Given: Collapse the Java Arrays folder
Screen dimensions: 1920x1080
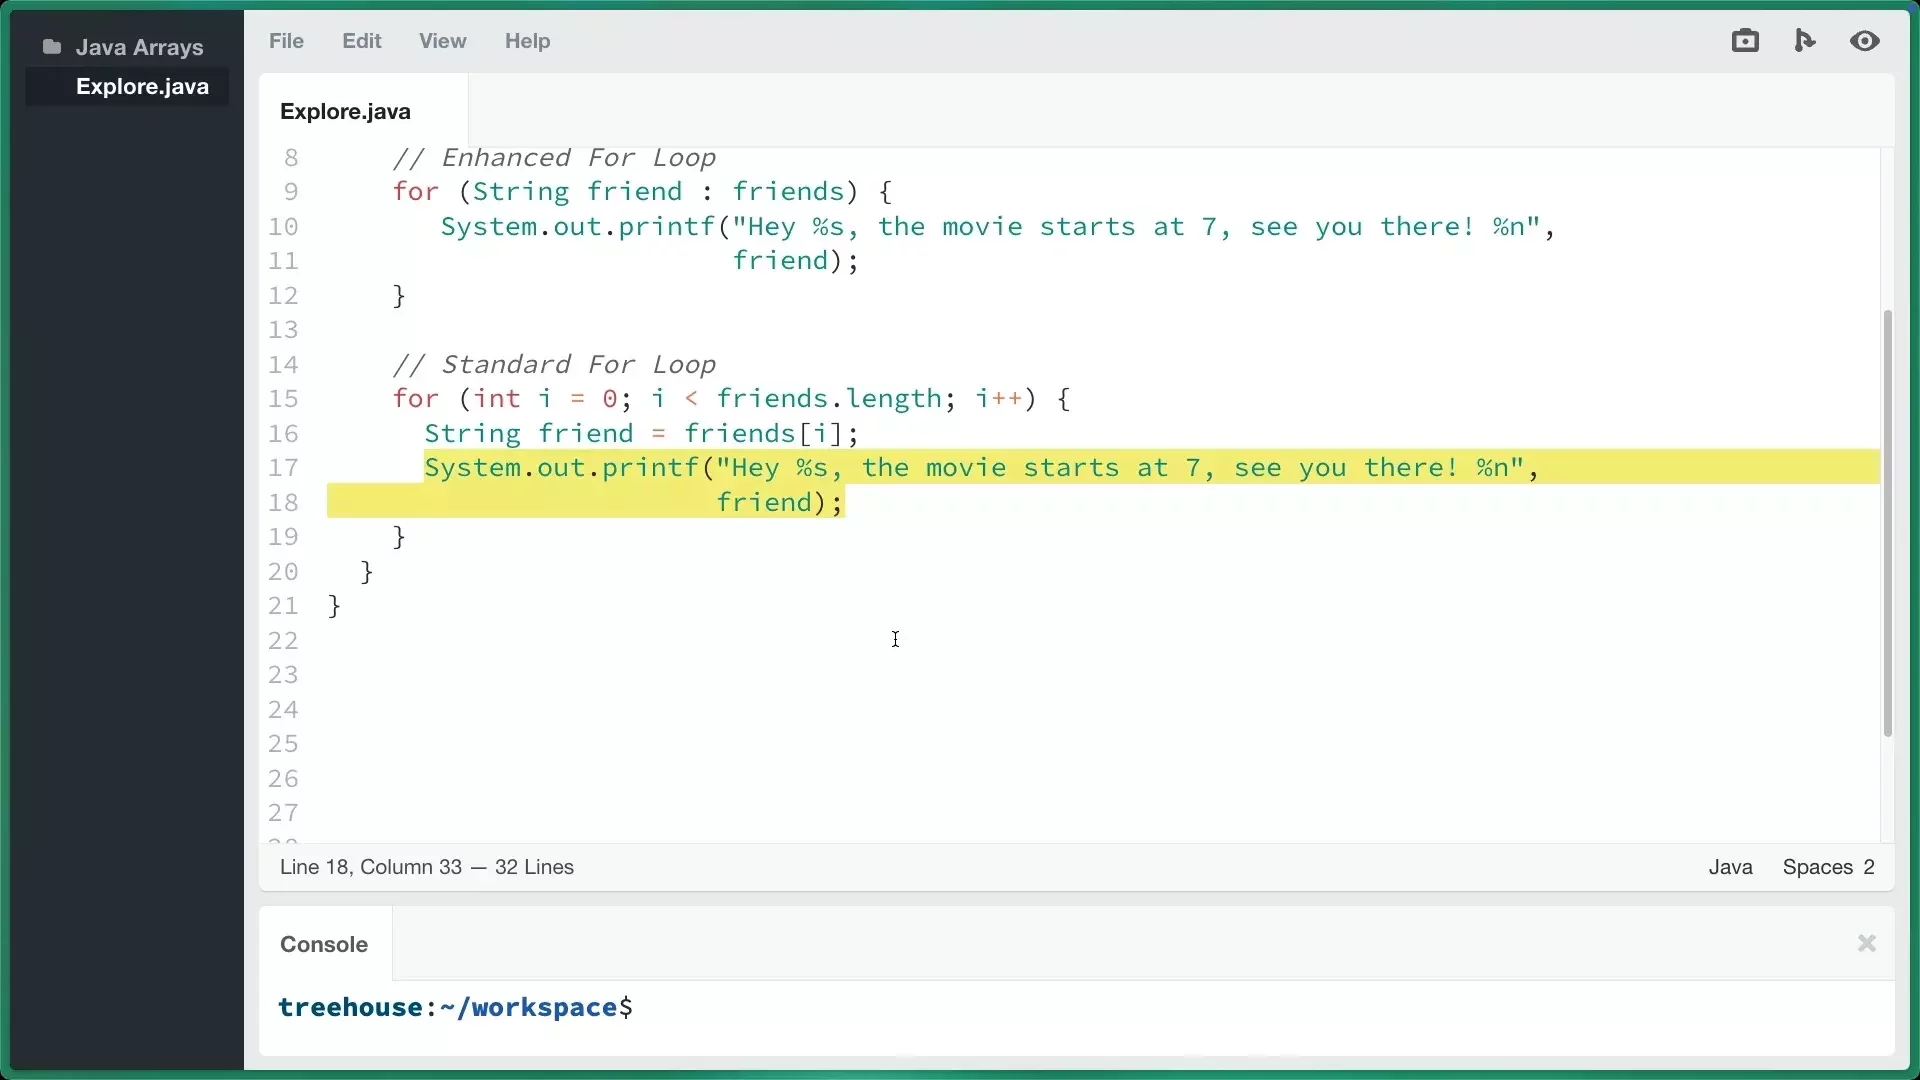Looking at the screenshot, I should click(124, 47).
